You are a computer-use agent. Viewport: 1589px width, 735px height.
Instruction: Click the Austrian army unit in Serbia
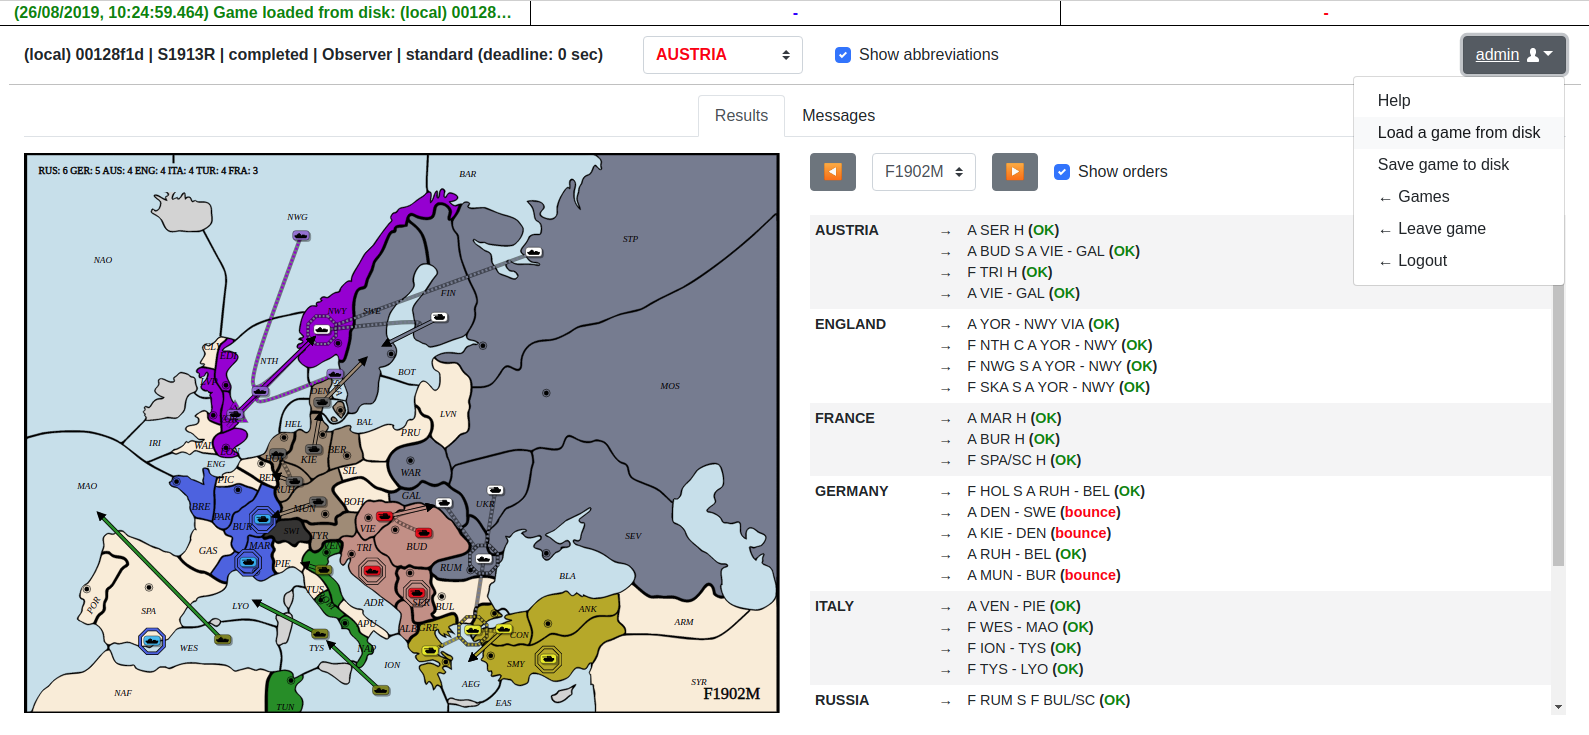click(417, 593)
